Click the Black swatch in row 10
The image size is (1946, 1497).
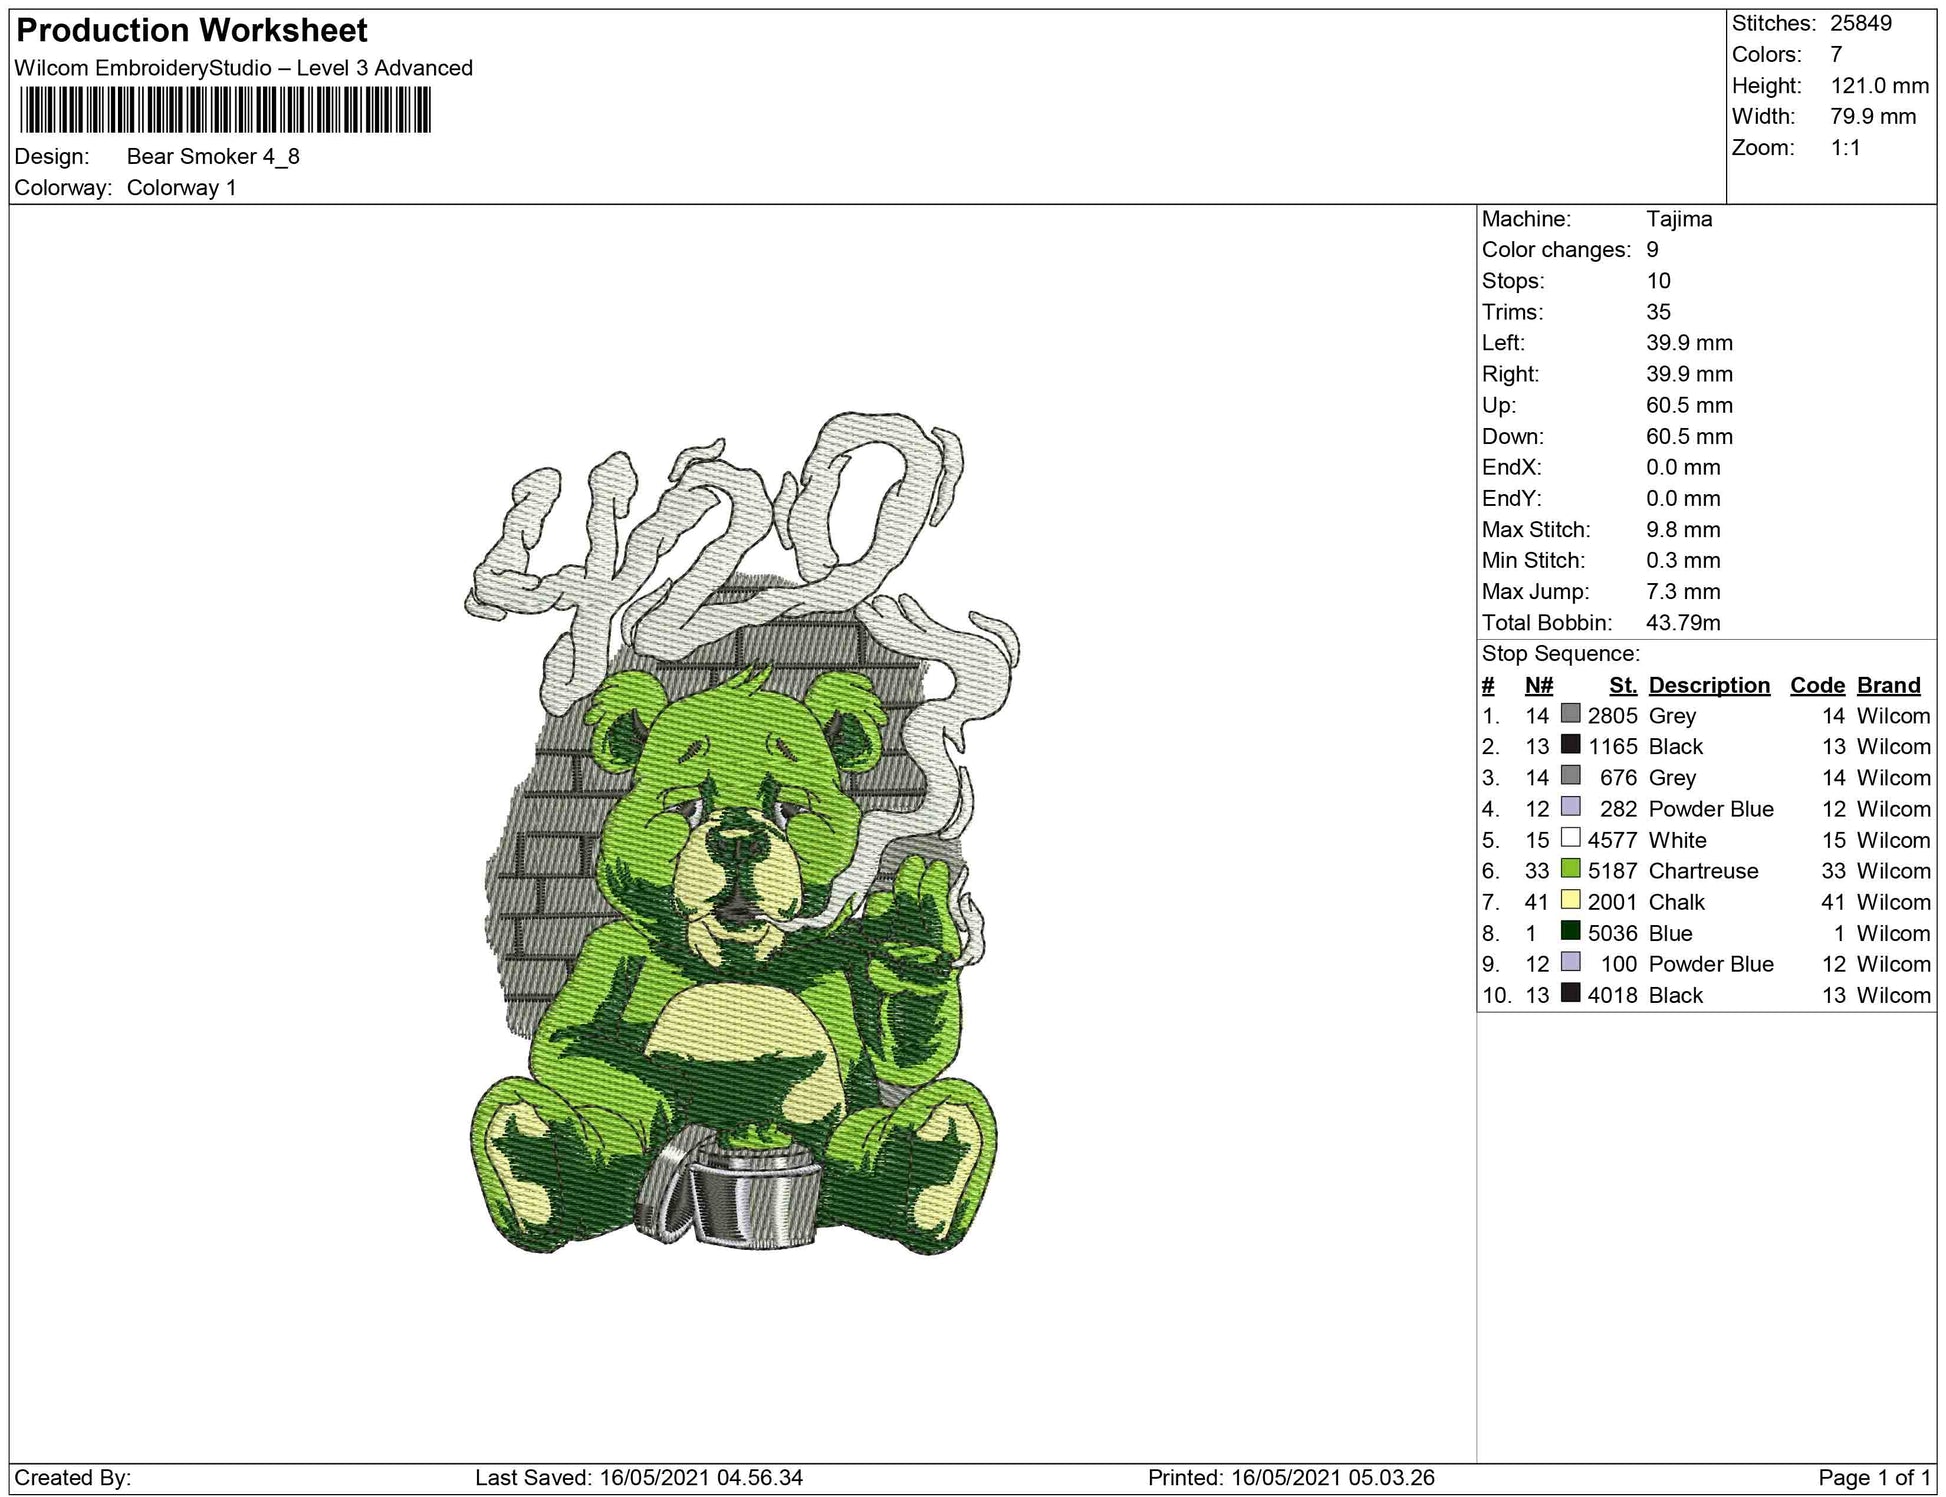(x=1571, y=993)
